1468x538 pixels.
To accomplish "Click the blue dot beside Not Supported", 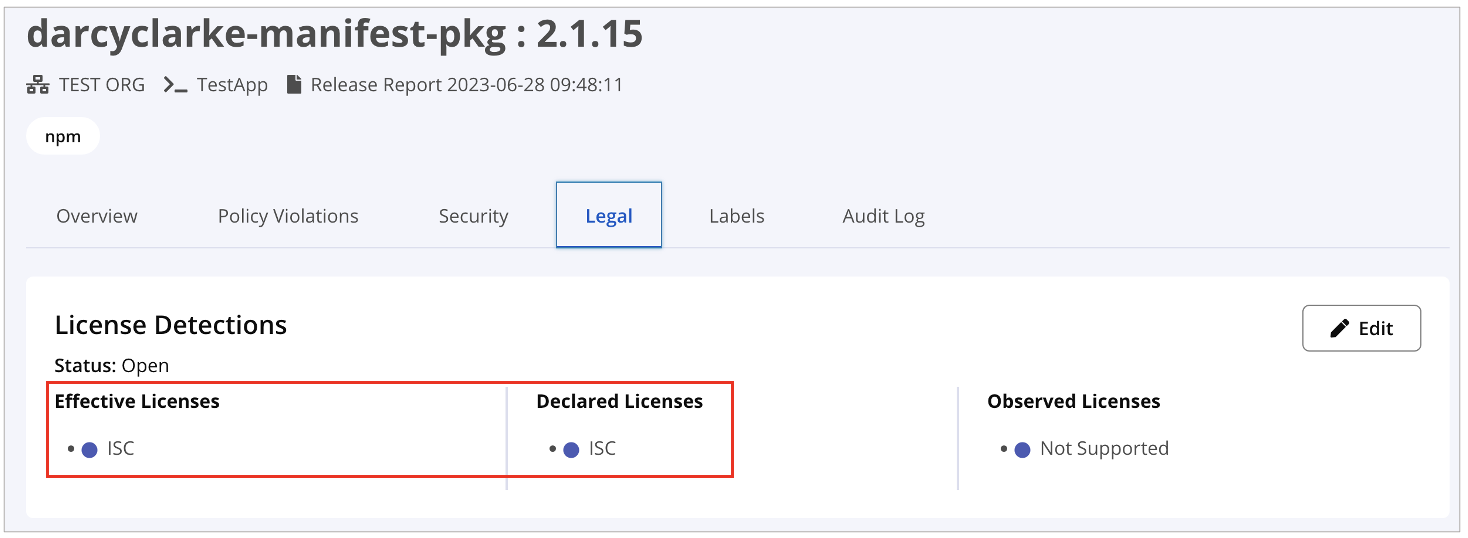I will point(1022,450).
